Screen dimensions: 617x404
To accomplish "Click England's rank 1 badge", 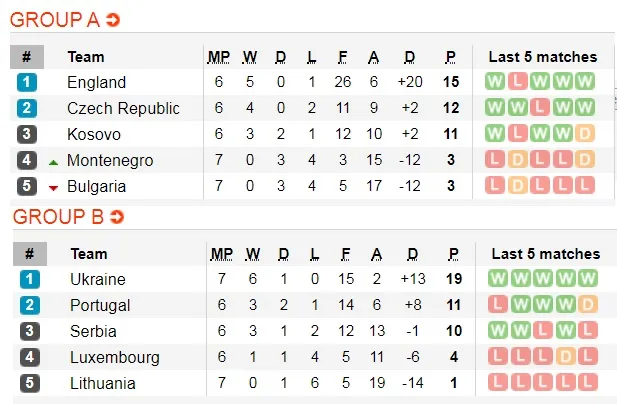I will pos(27,82).
